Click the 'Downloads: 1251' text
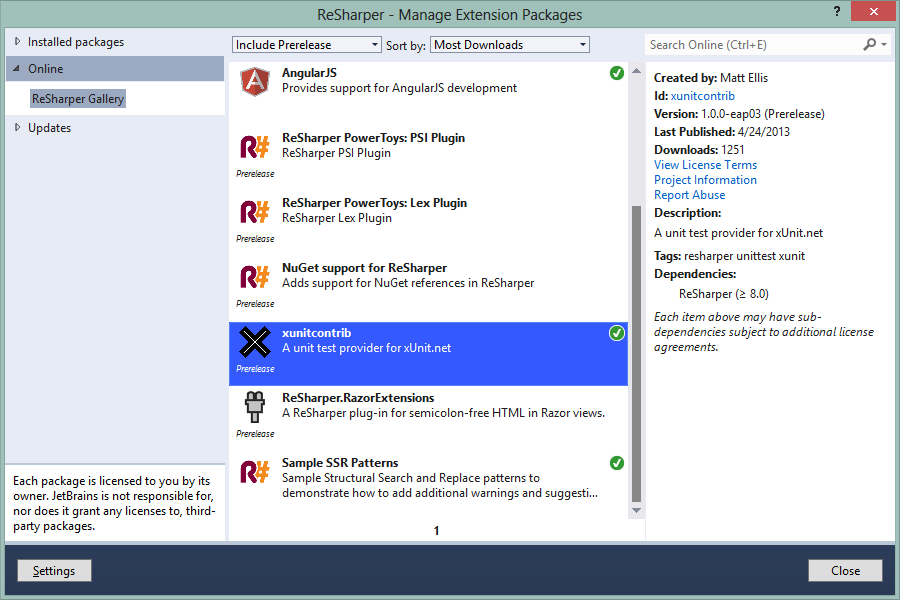Image resolution: width=900 pixels, height=600 pixels. pos(699,150)
